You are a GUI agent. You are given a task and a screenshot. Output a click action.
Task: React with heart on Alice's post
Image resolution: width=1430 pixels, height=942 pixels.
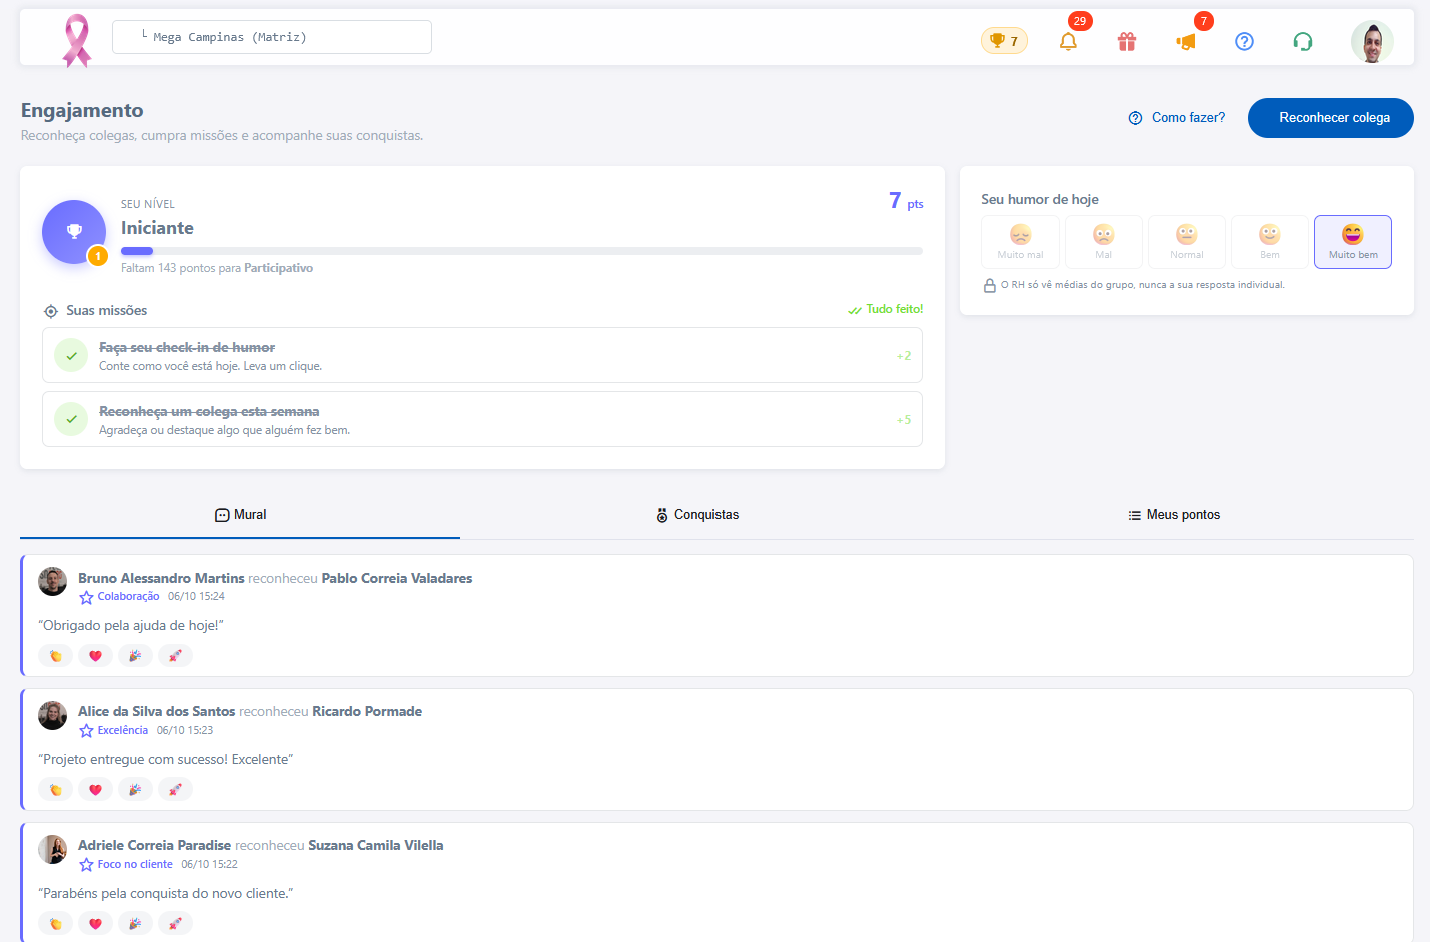(x=96, y=790)
